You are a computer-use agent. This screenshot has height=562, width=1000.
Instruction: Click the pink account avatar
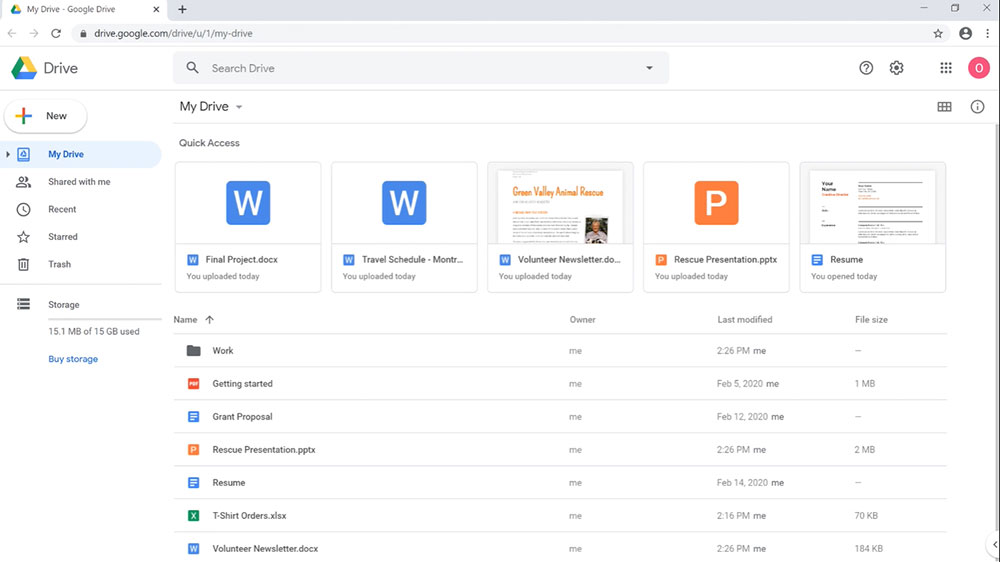coord(978,68)
